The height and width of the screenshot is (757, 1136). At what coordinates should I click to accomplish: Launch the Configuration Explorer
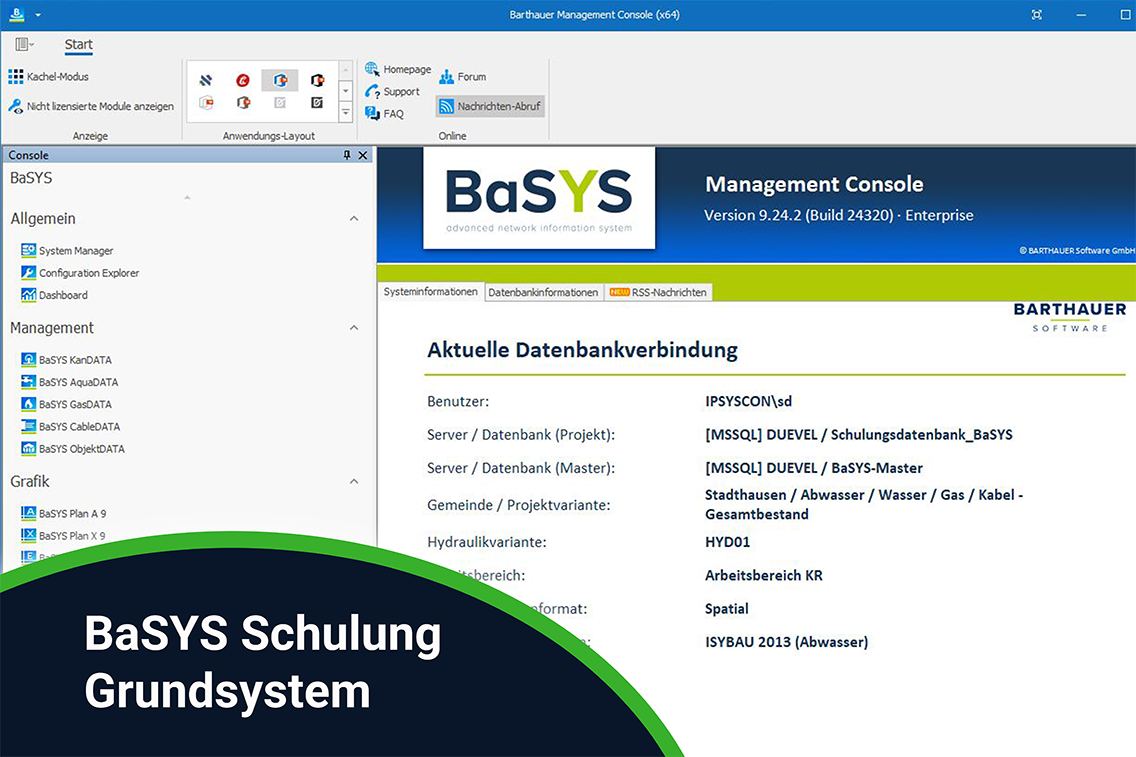pyautogui.click(x=89, y=273)
